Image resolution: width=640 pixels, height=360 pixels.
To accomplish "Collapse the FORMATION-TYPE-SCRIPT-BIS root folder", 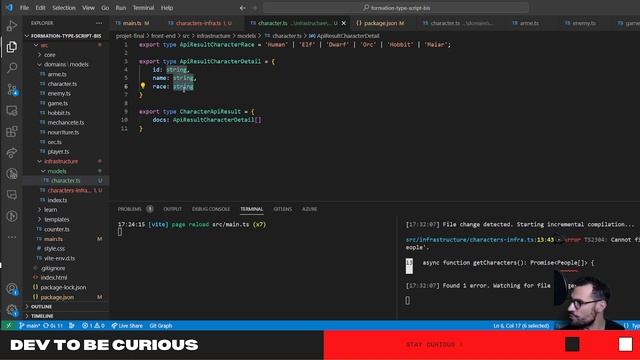I will pos(65,36).
